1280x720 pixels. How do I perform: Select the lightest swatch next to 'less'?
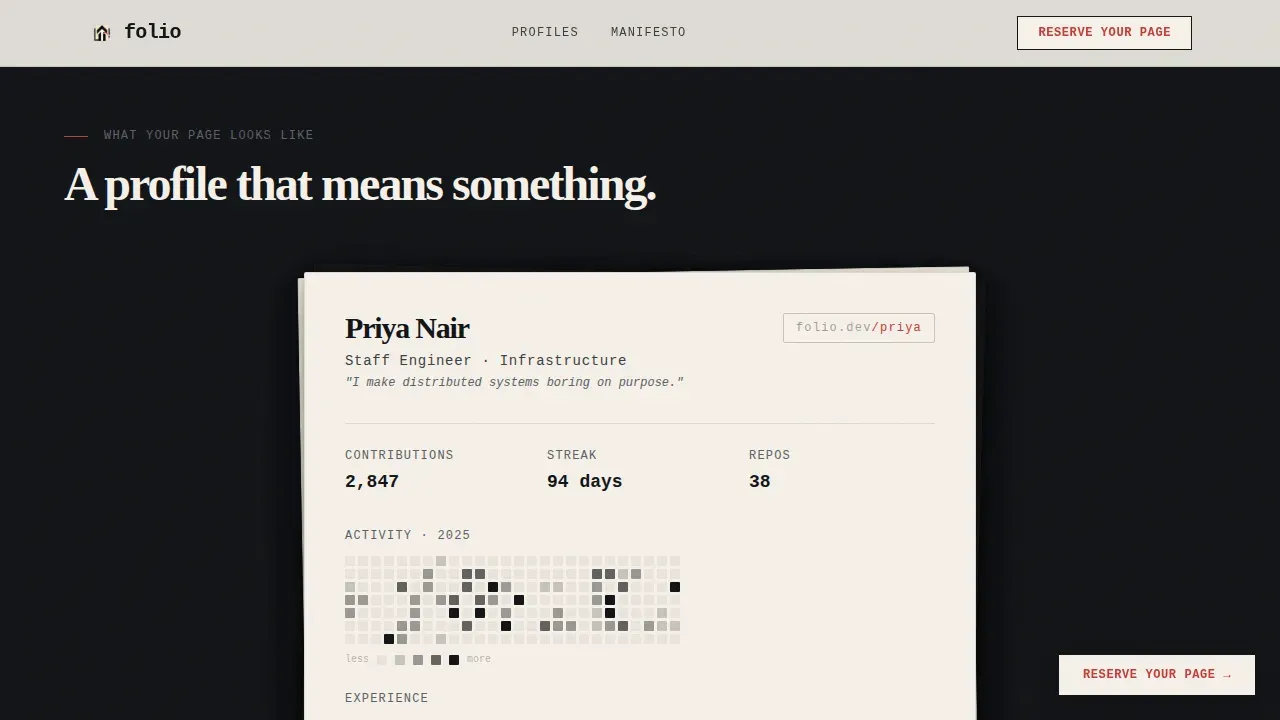tap(382, 660)
